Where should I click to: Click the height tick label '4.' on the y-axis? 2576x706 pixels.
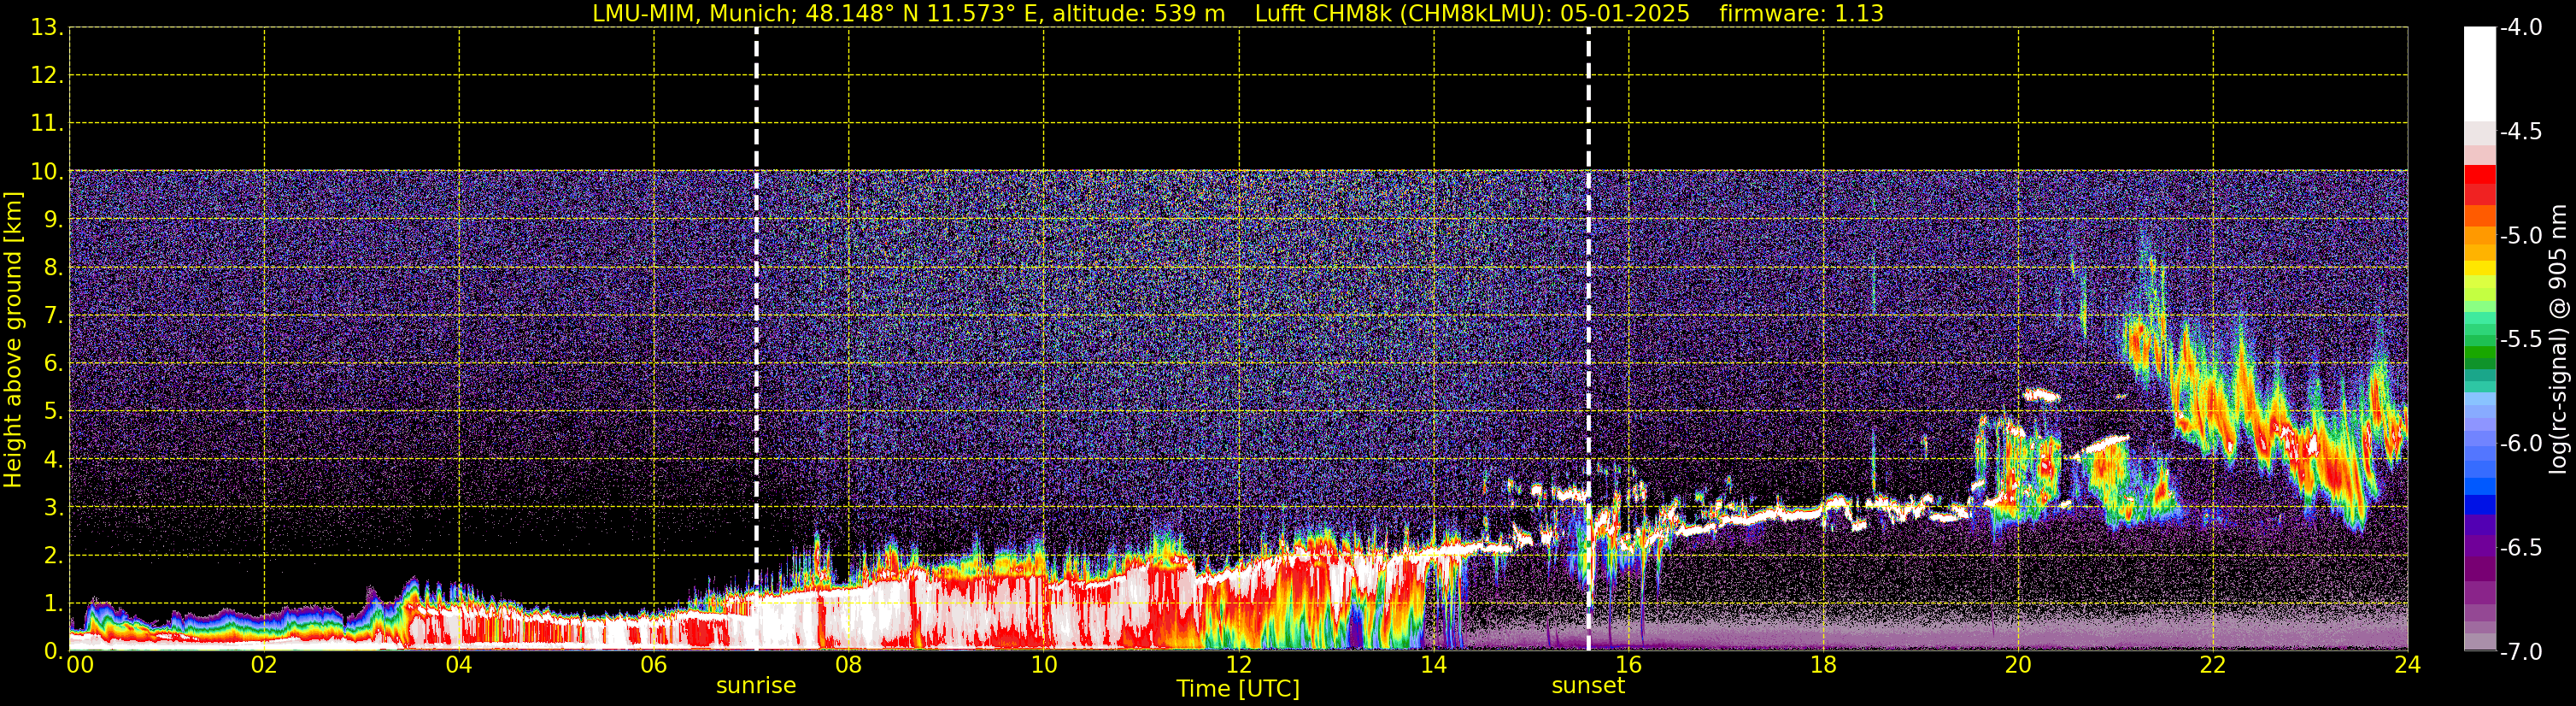click(53, 460)
